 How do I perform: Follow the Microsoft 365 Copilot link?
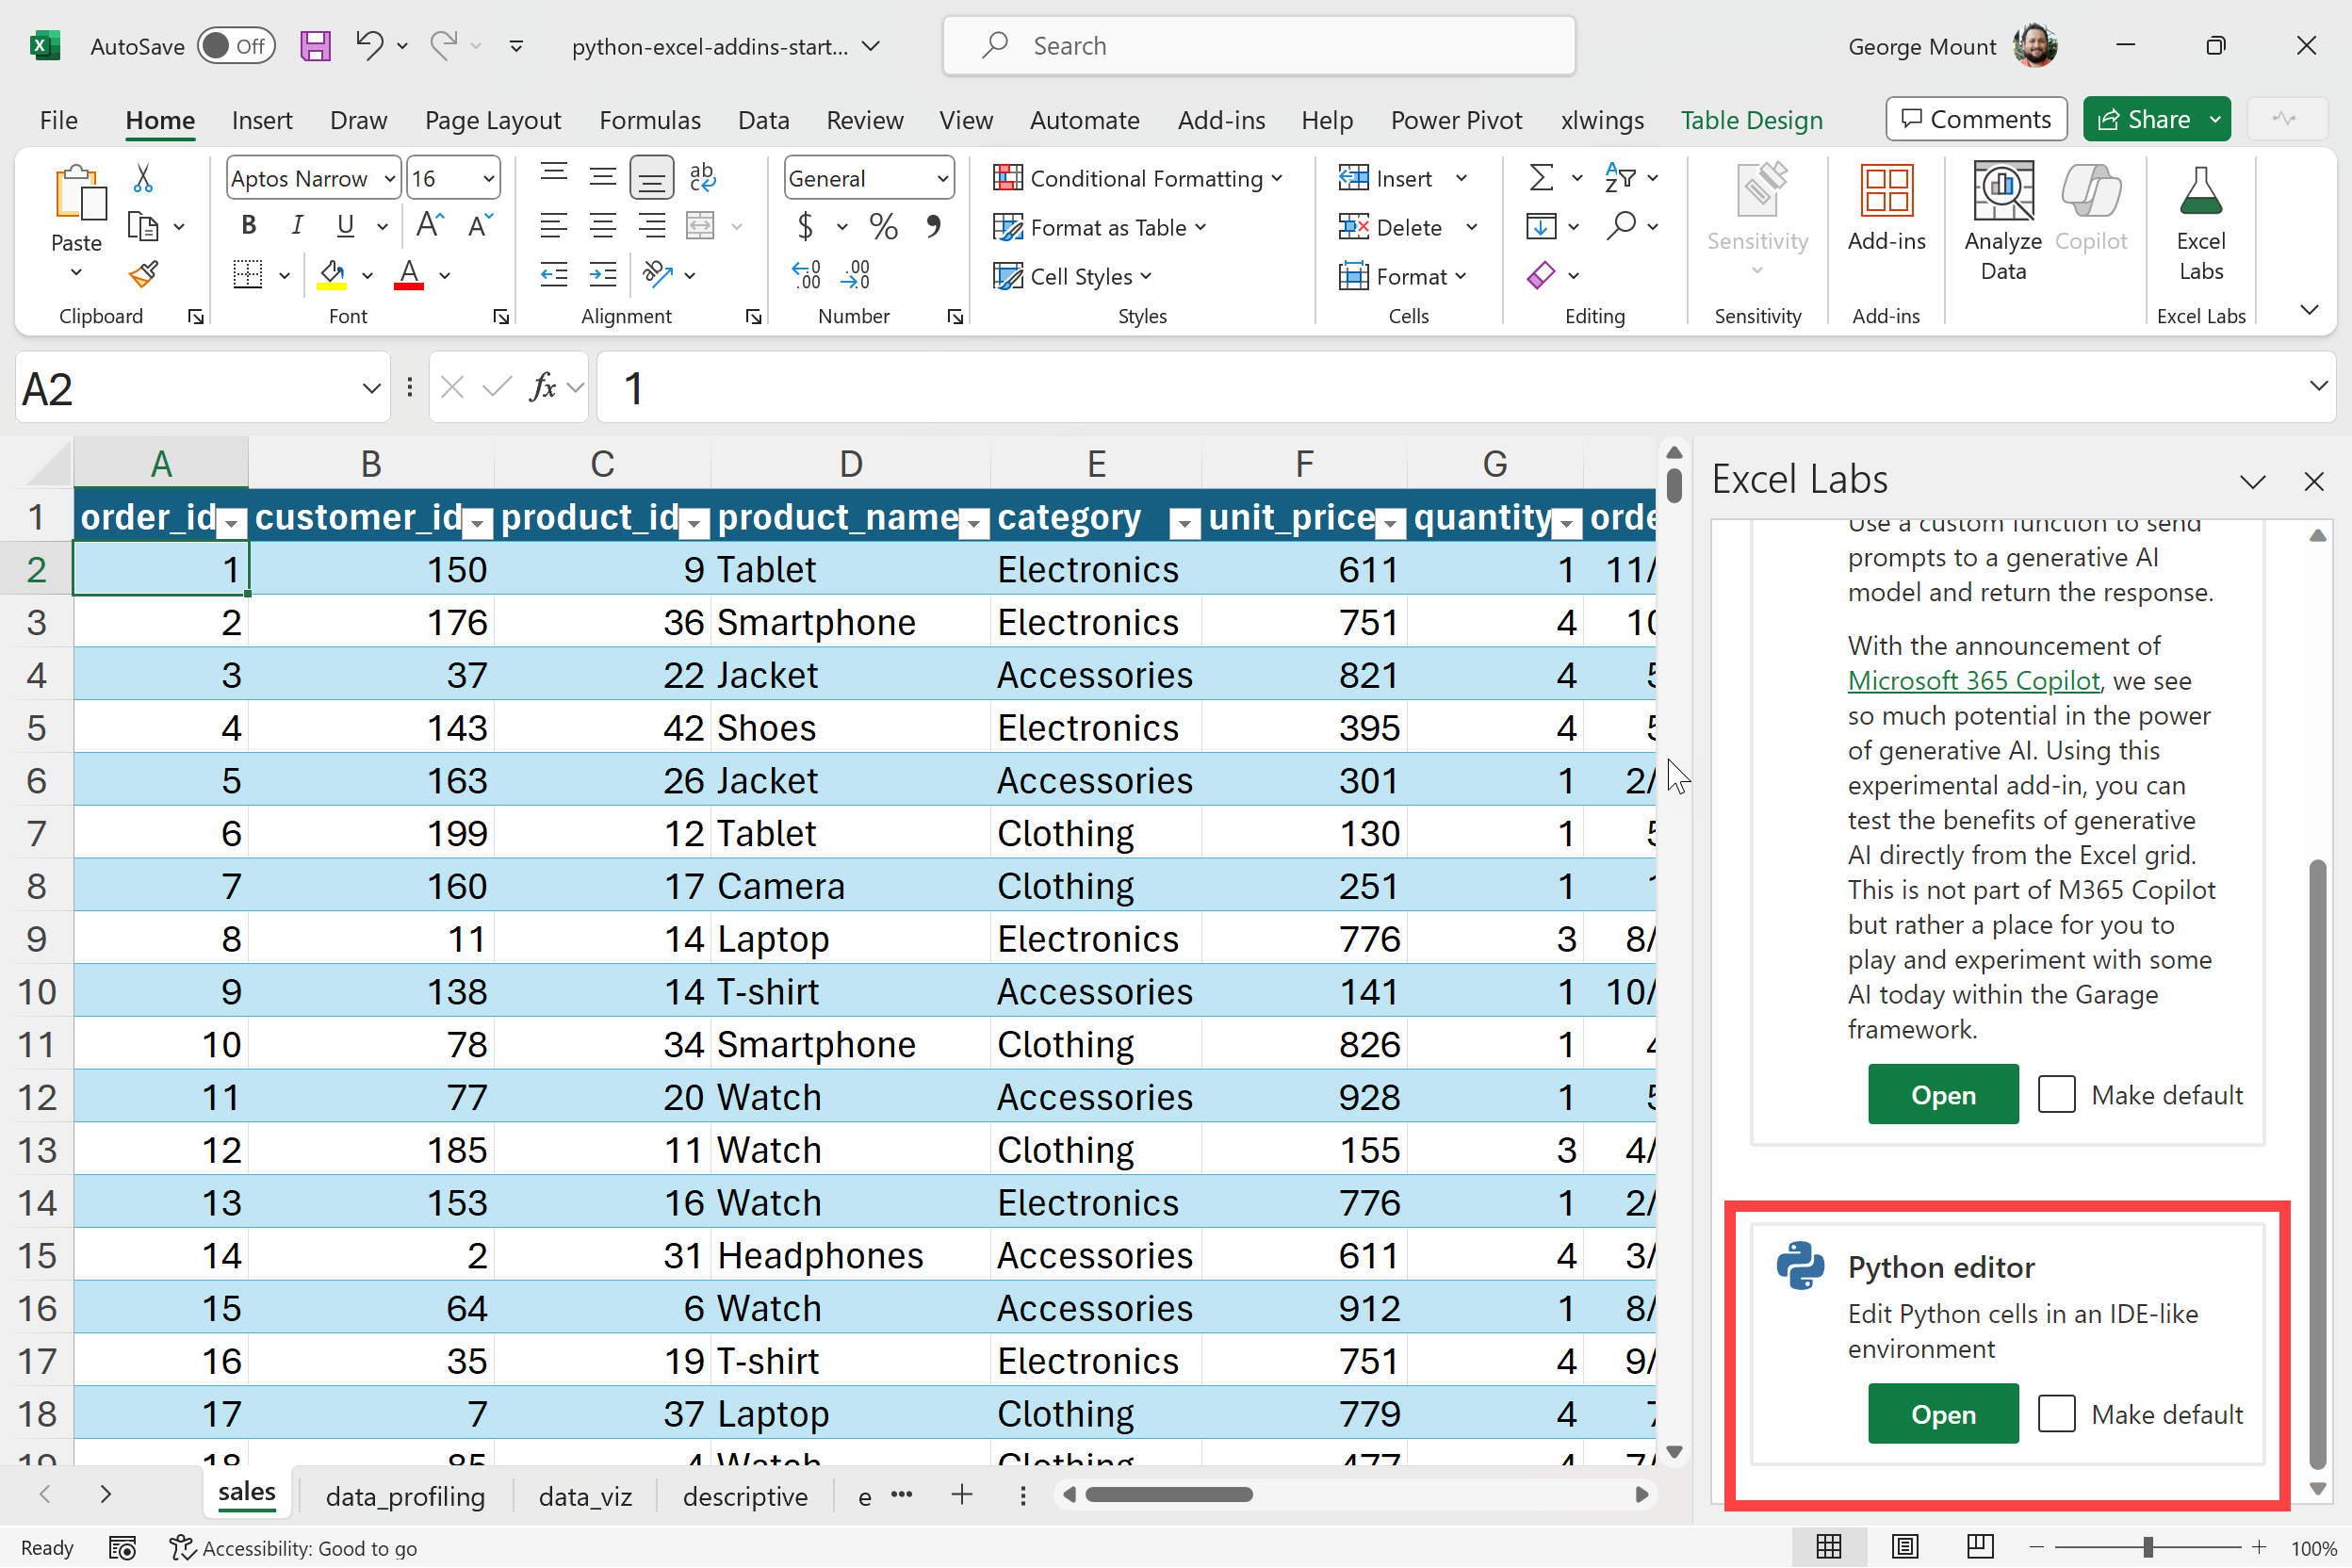click(1972, 681)
